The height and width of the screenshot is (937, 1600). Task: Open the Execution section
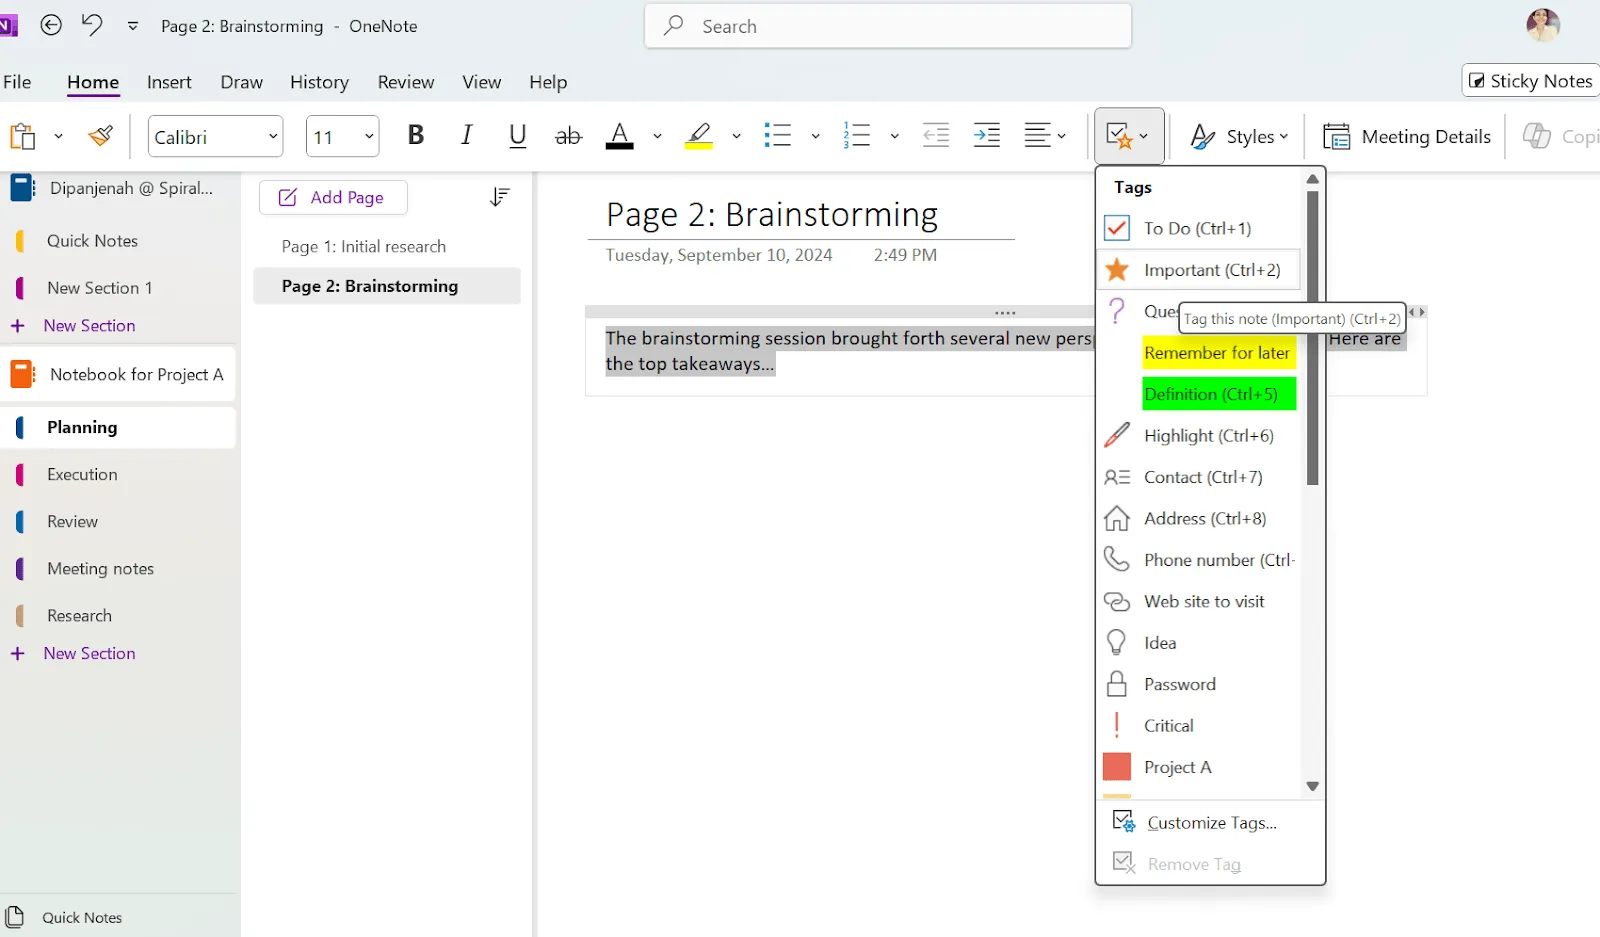coord(118,475)
